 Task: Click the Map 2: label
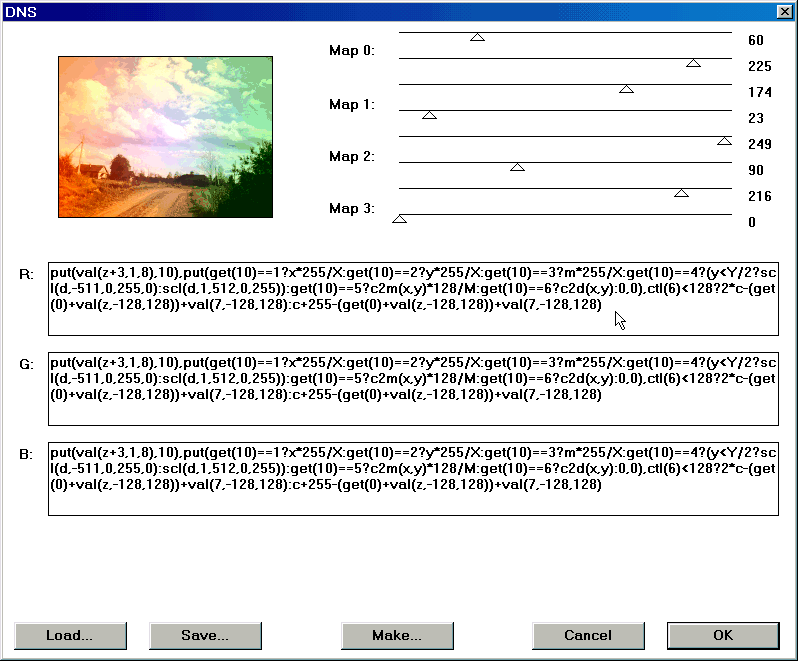(352, 157)
